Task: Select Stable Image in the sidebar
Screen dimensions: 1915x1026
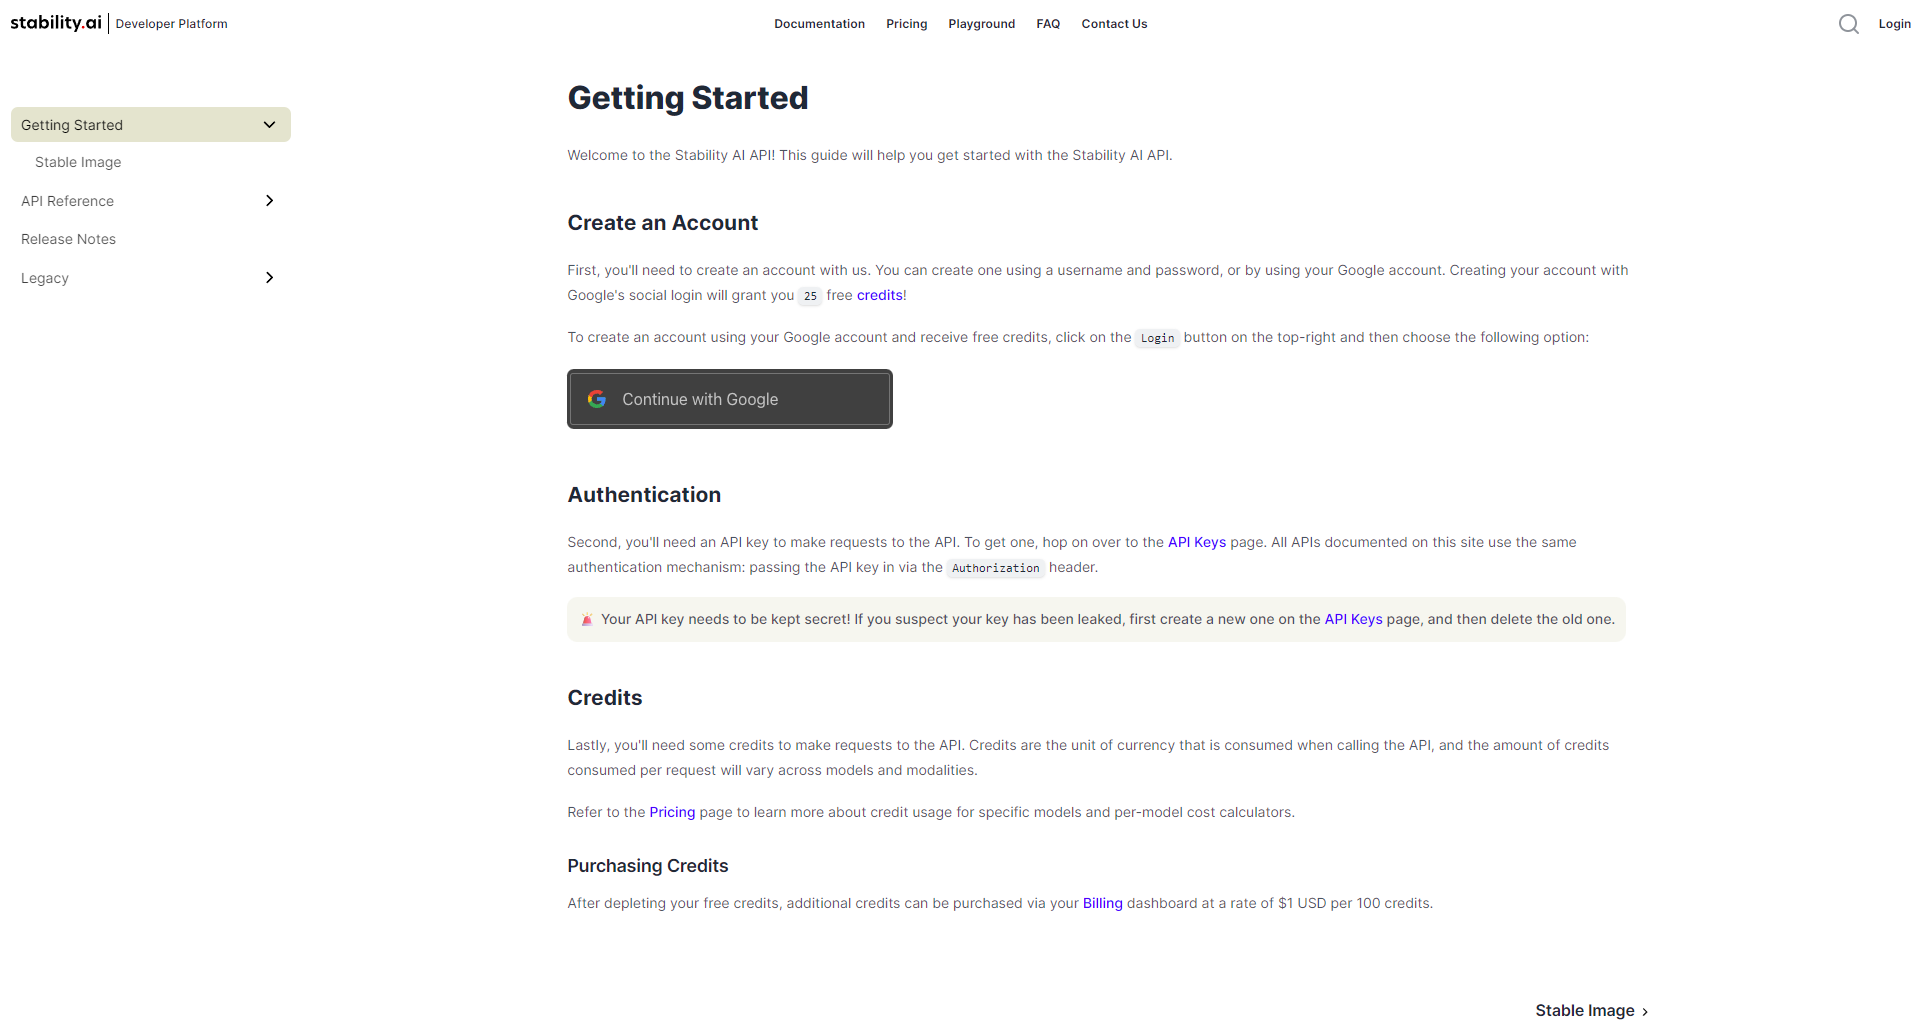Action: 78,162
